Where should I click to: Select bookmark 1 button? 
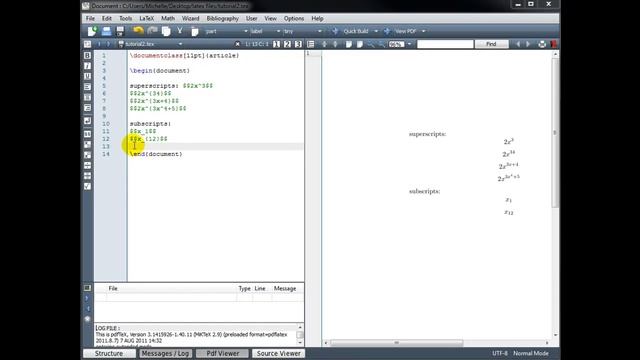(x=276, y=44)
